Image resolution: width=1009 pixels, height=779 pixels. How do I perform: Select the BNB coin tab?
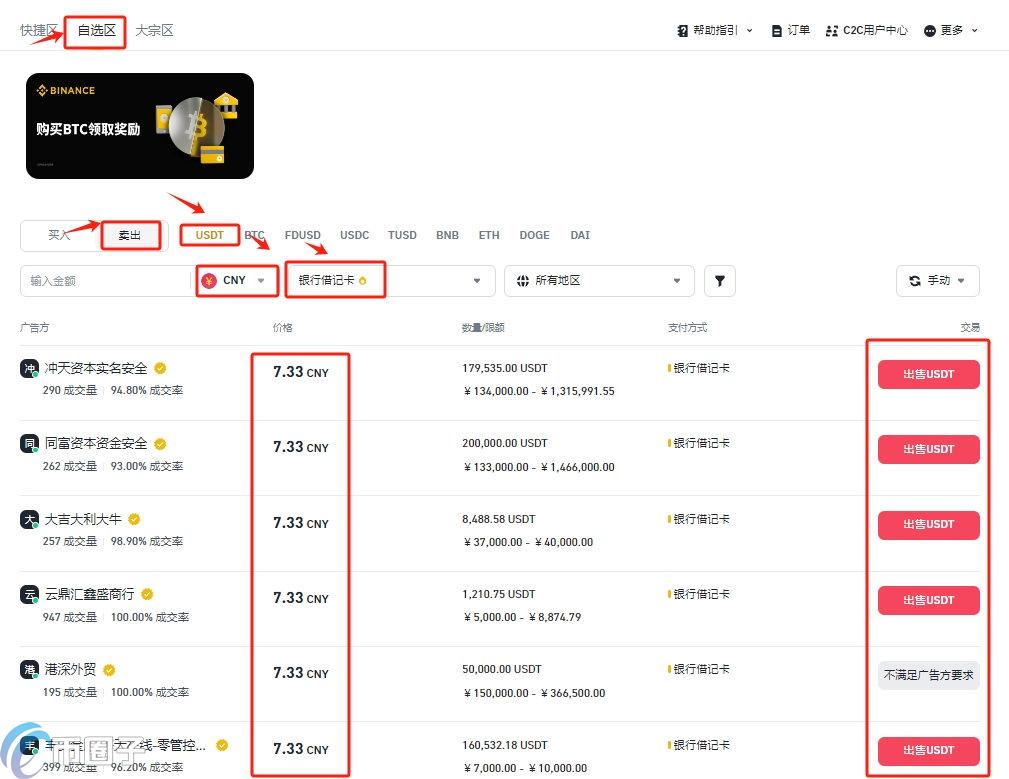(447, 235)
